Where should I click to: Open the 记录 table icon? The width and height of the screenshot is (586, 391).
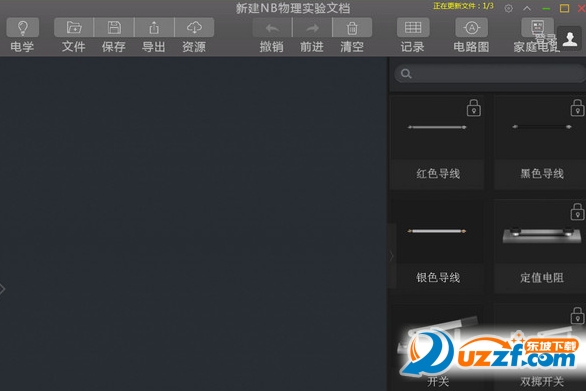(413, 28)
